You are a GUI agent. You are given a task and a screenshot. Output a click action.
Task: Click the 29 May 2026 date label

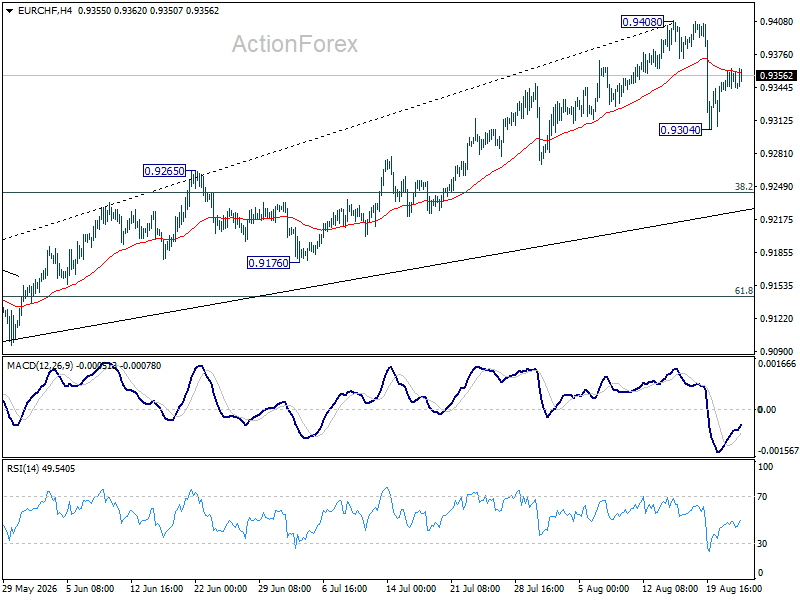coord(30,589)
